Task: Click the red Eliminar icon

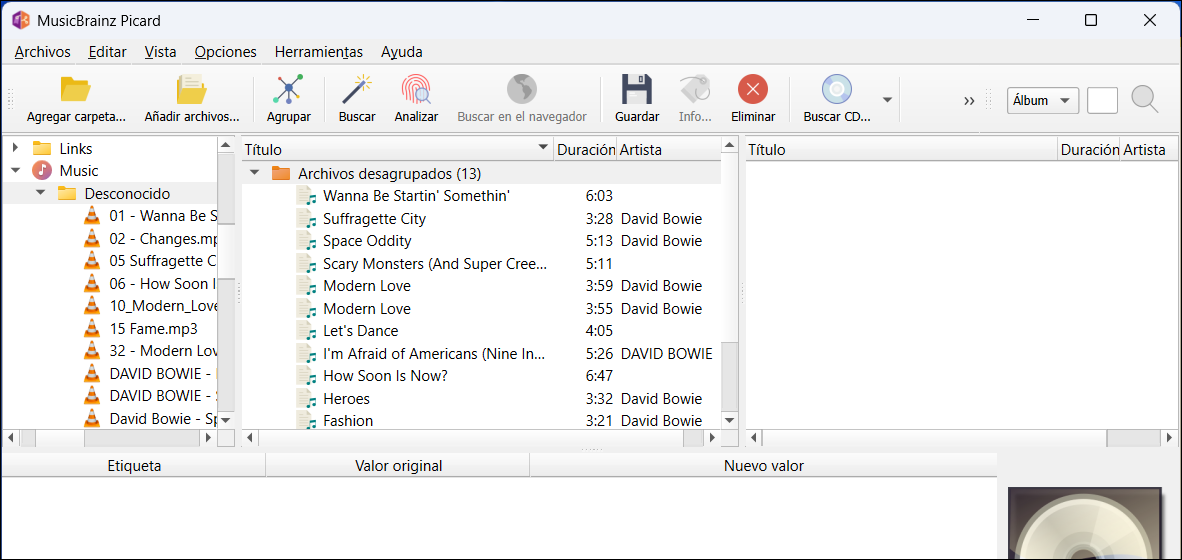Action: point(752,90)
